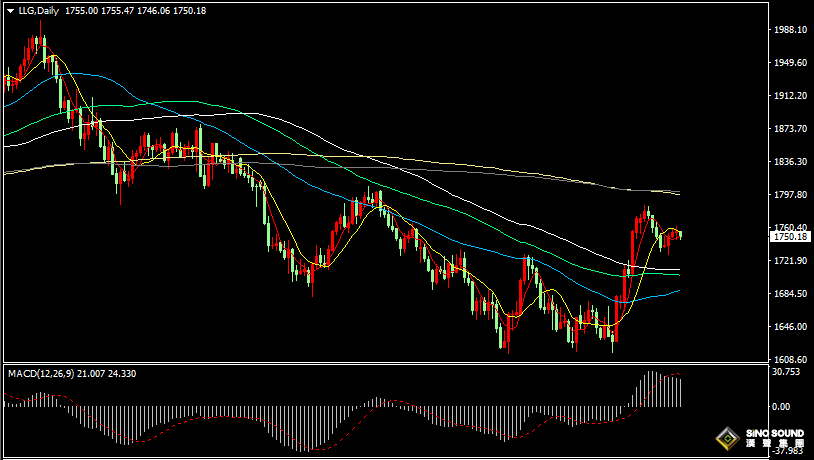This screenshot has height=460, width=814.
Task: Click the 1912.20 price scale level
Action: click(x=790, y=96)
